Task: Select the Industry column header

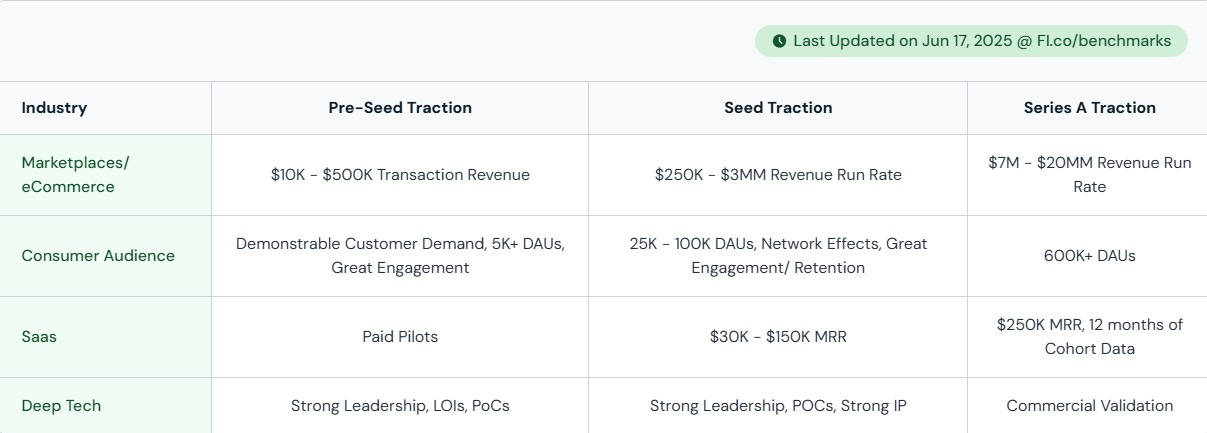Action: (54, 108)
